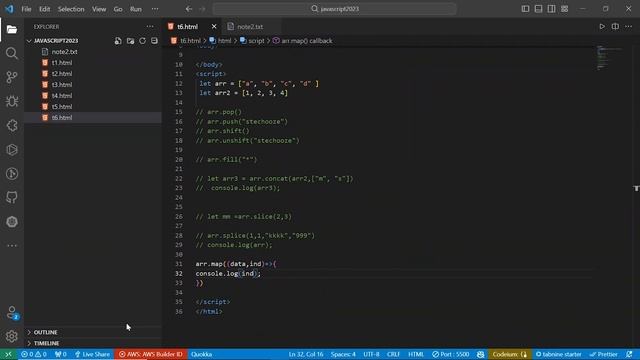The image size is (640, 360).
Task: Create a new folder in JAVASCRIPT2023
Action: (x=130, y=41)
